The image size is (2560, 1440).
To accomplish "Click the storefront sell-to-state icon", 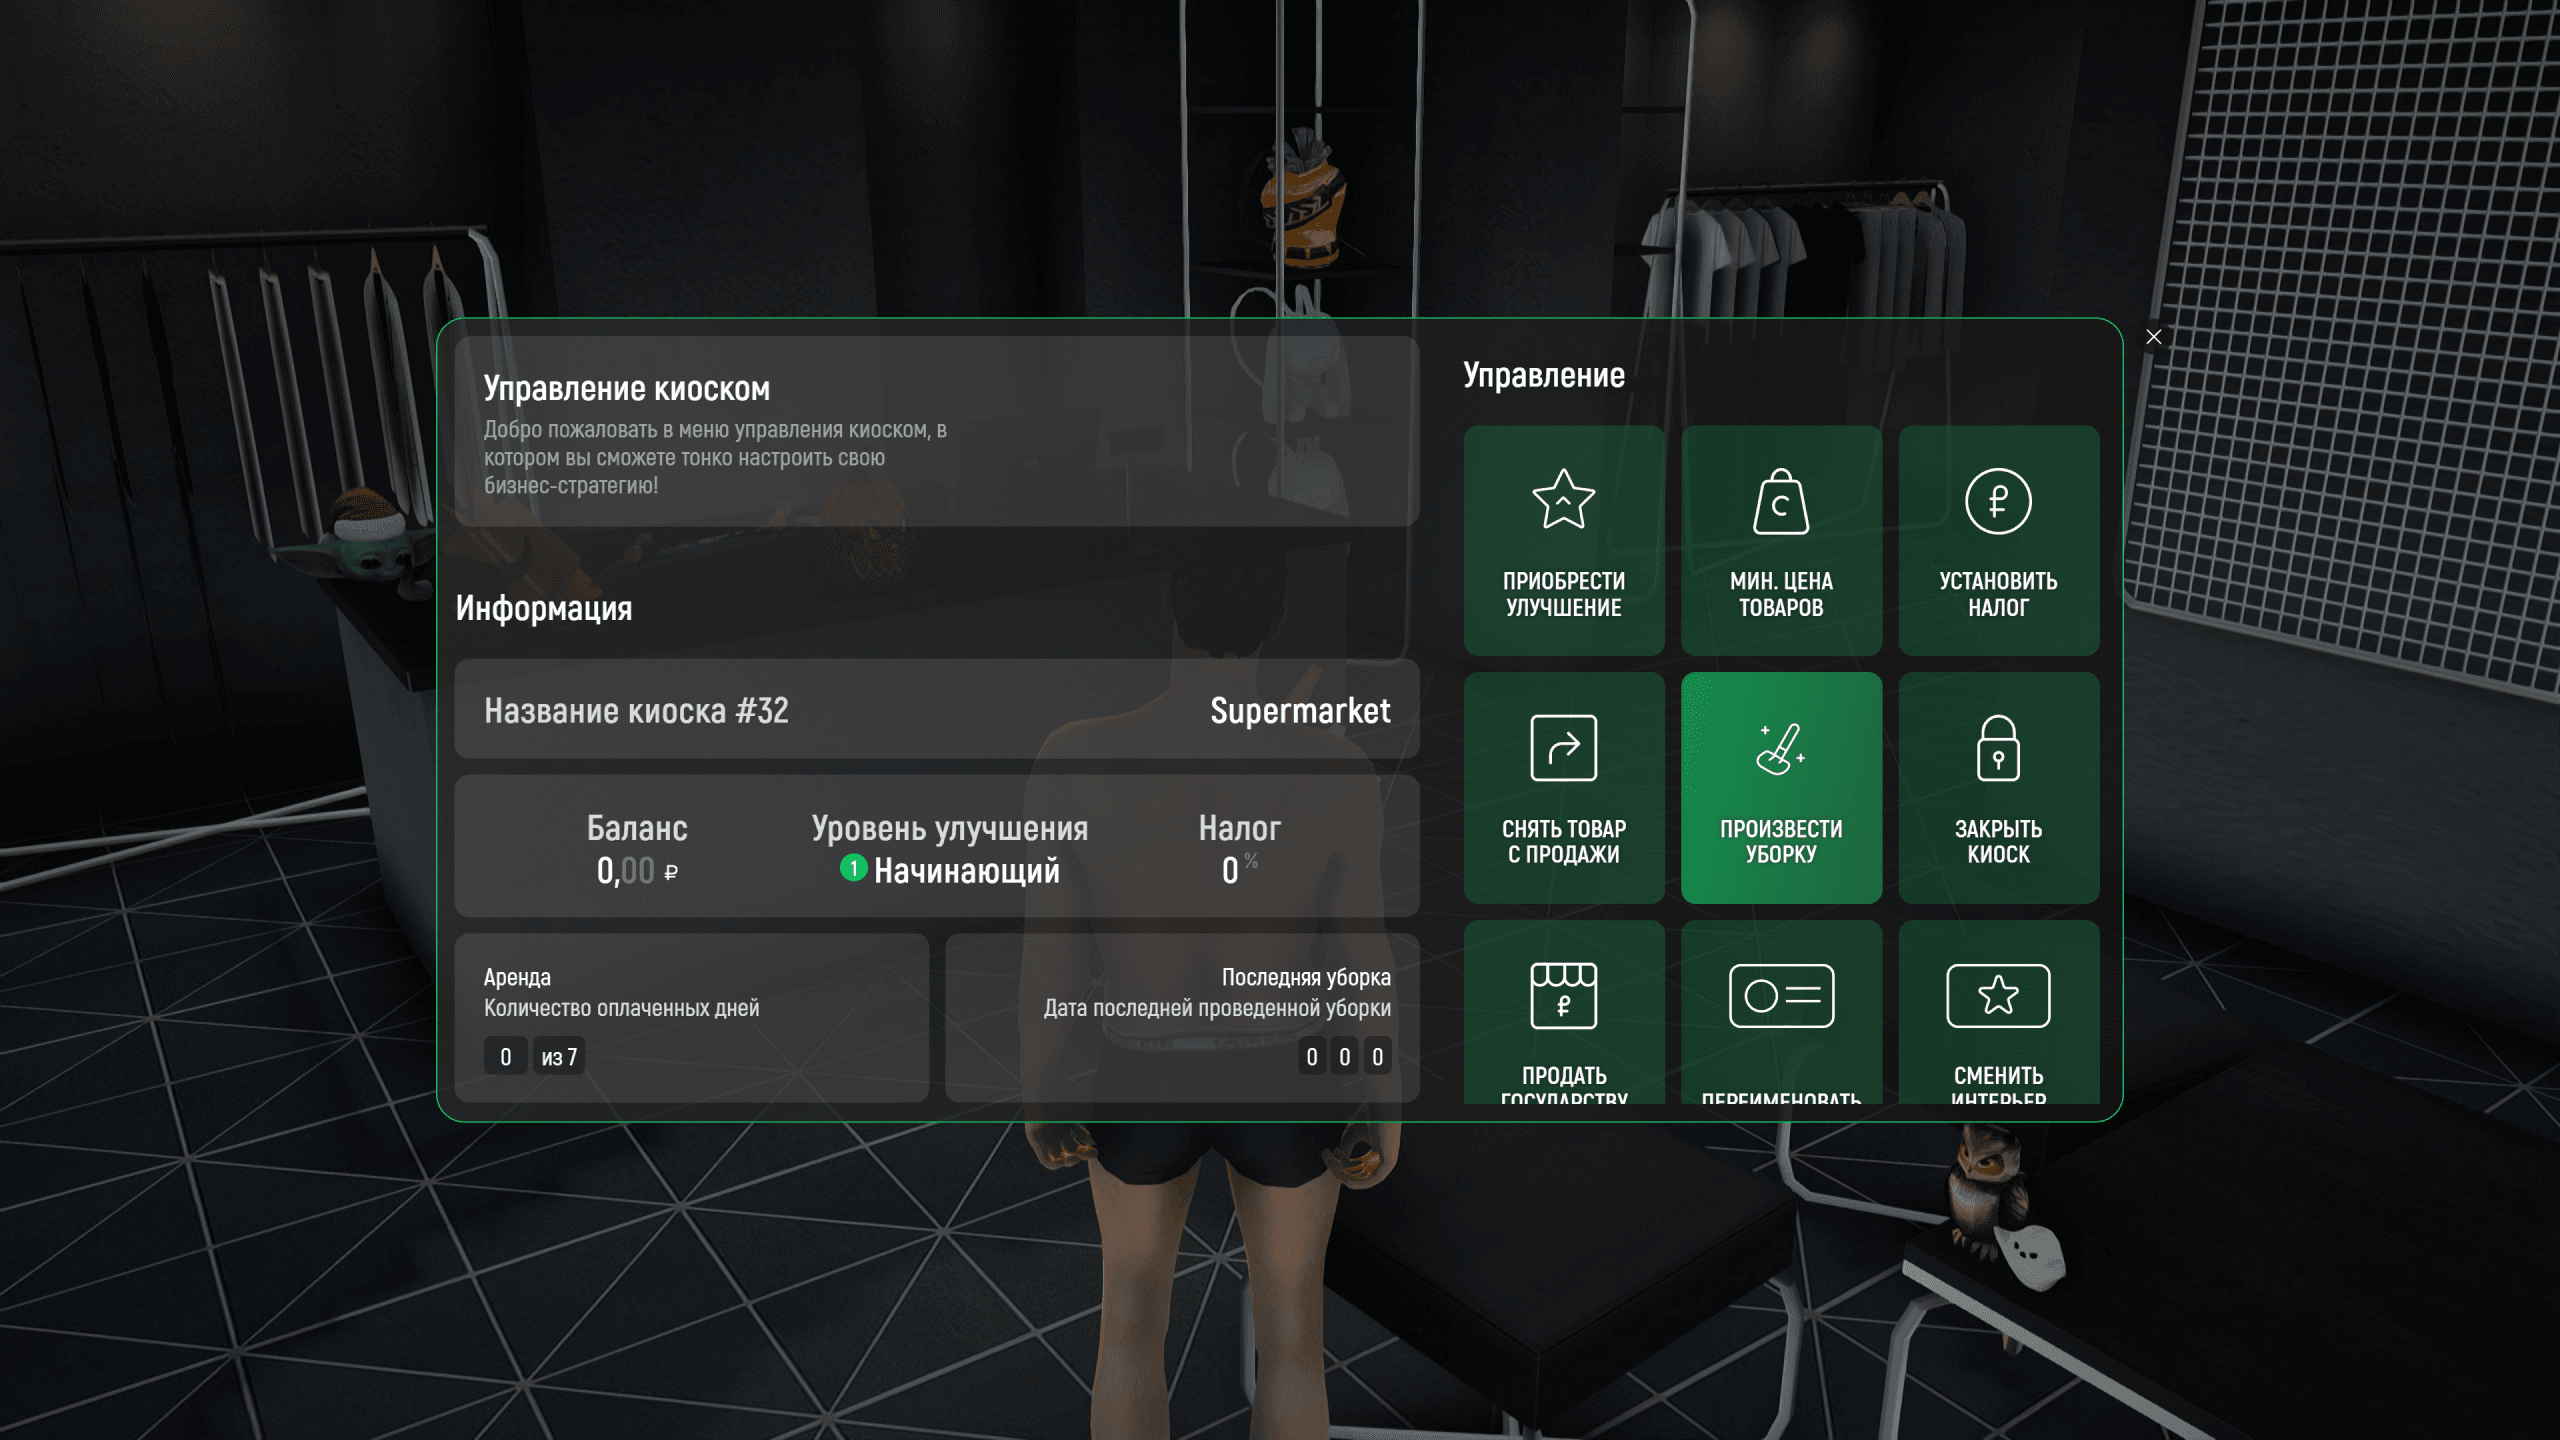I will (1563, 995).
